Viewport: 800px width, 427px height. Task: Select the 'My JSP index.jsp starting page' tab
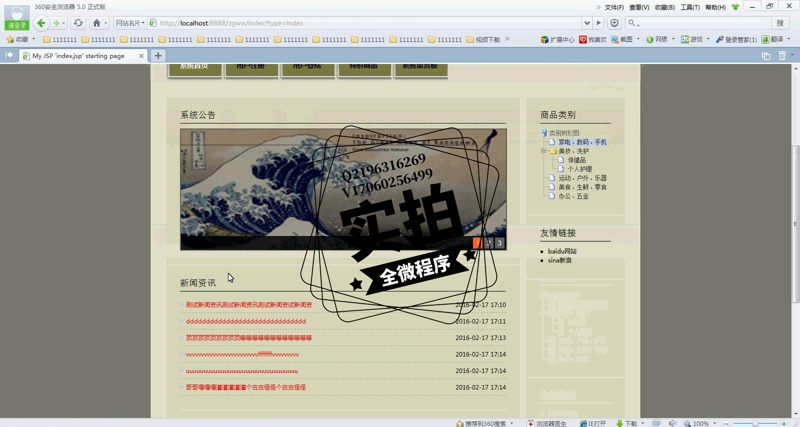pyautogui.click(x=80, y=56)
